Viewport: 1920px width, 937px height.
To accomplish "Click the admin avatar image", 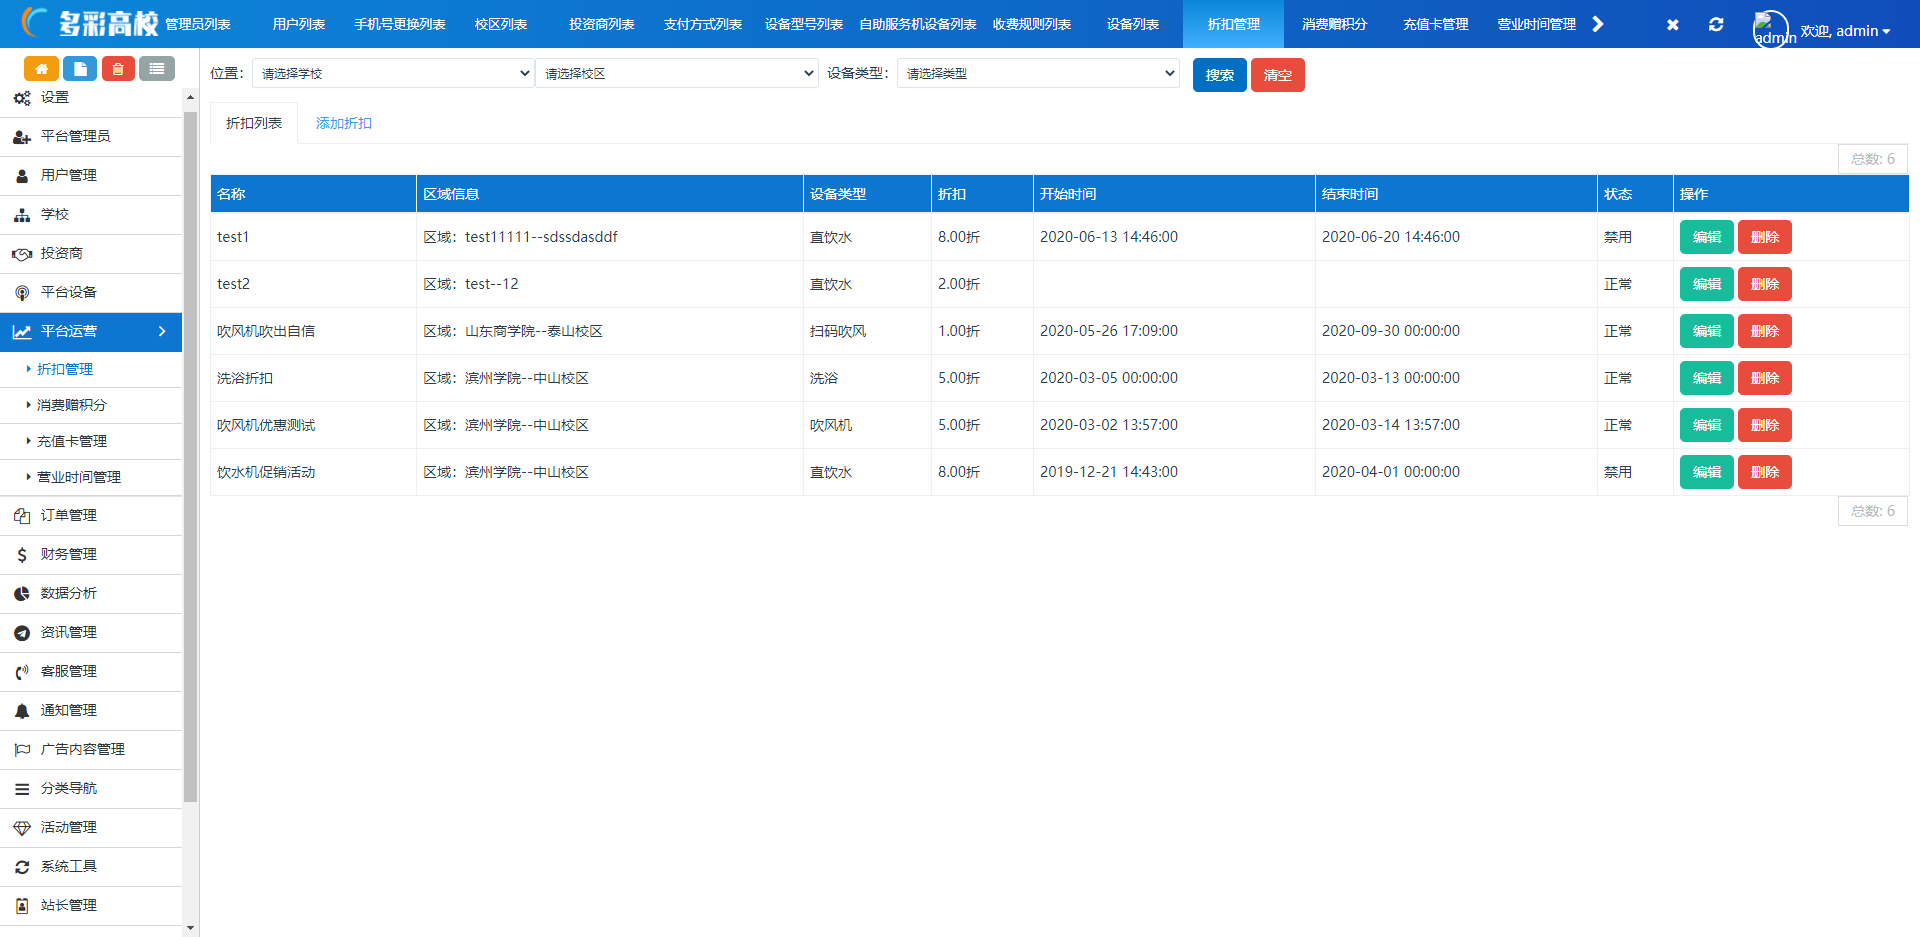I will (1770, 29).
